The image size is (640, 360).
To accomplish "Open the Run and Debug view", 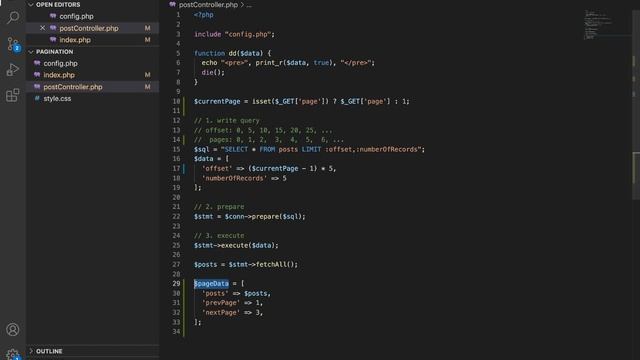I will click(13, 70).
